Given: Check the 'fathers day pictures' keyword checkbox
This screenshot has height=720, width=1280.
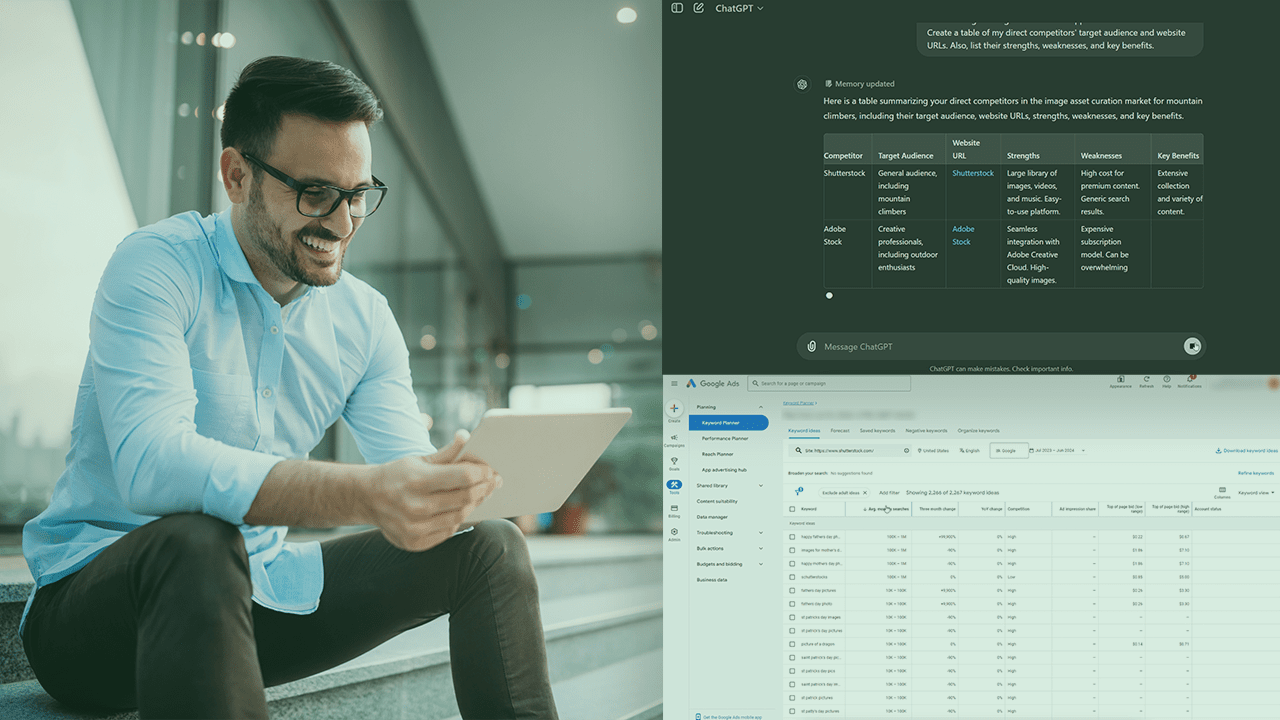Looking at the screenshot, I should coord(792,591).
